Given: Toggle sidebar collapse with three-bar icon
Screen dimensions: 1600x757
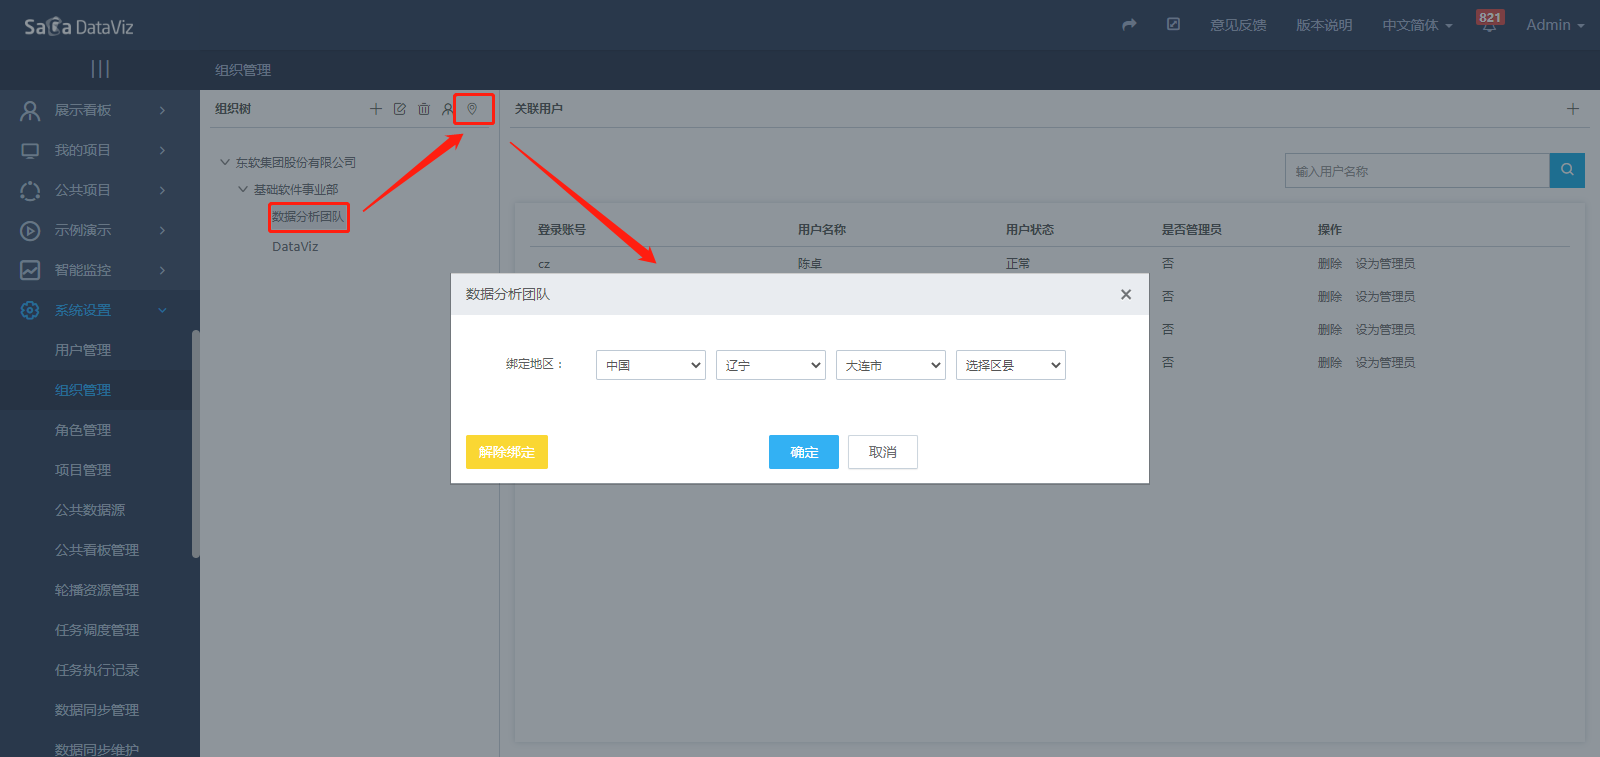Looking at the screenshot, I should (100, 69).
